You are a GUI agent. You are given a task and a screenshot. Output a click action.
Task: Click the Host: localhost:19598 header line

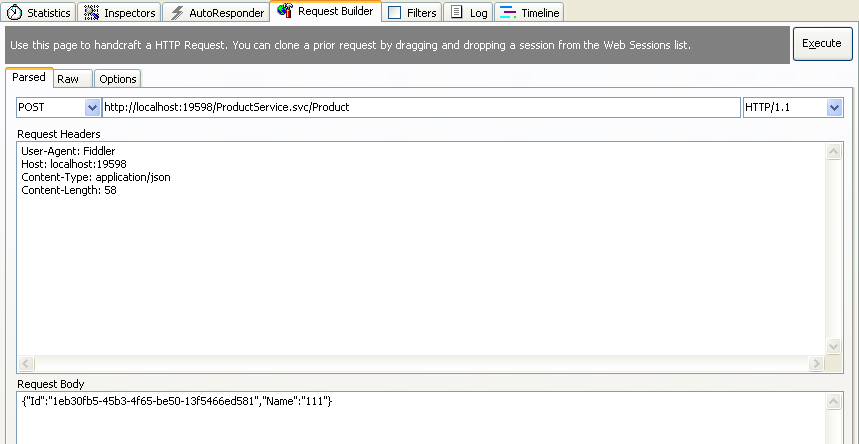tap(74, 164)
